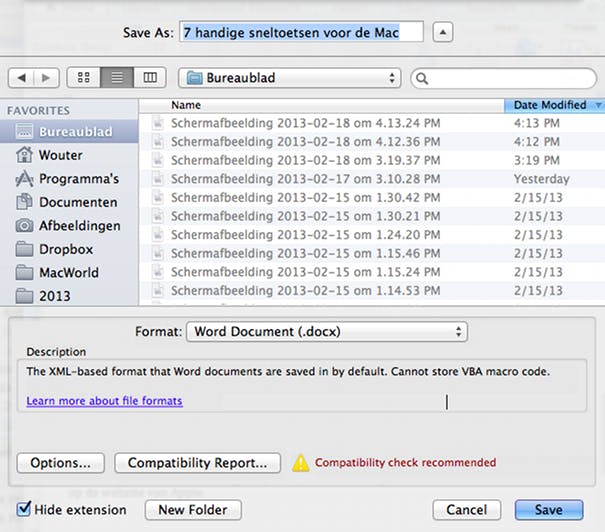605x532 pixels.
Task: Sort files by Name column
Action: (320, 105)
